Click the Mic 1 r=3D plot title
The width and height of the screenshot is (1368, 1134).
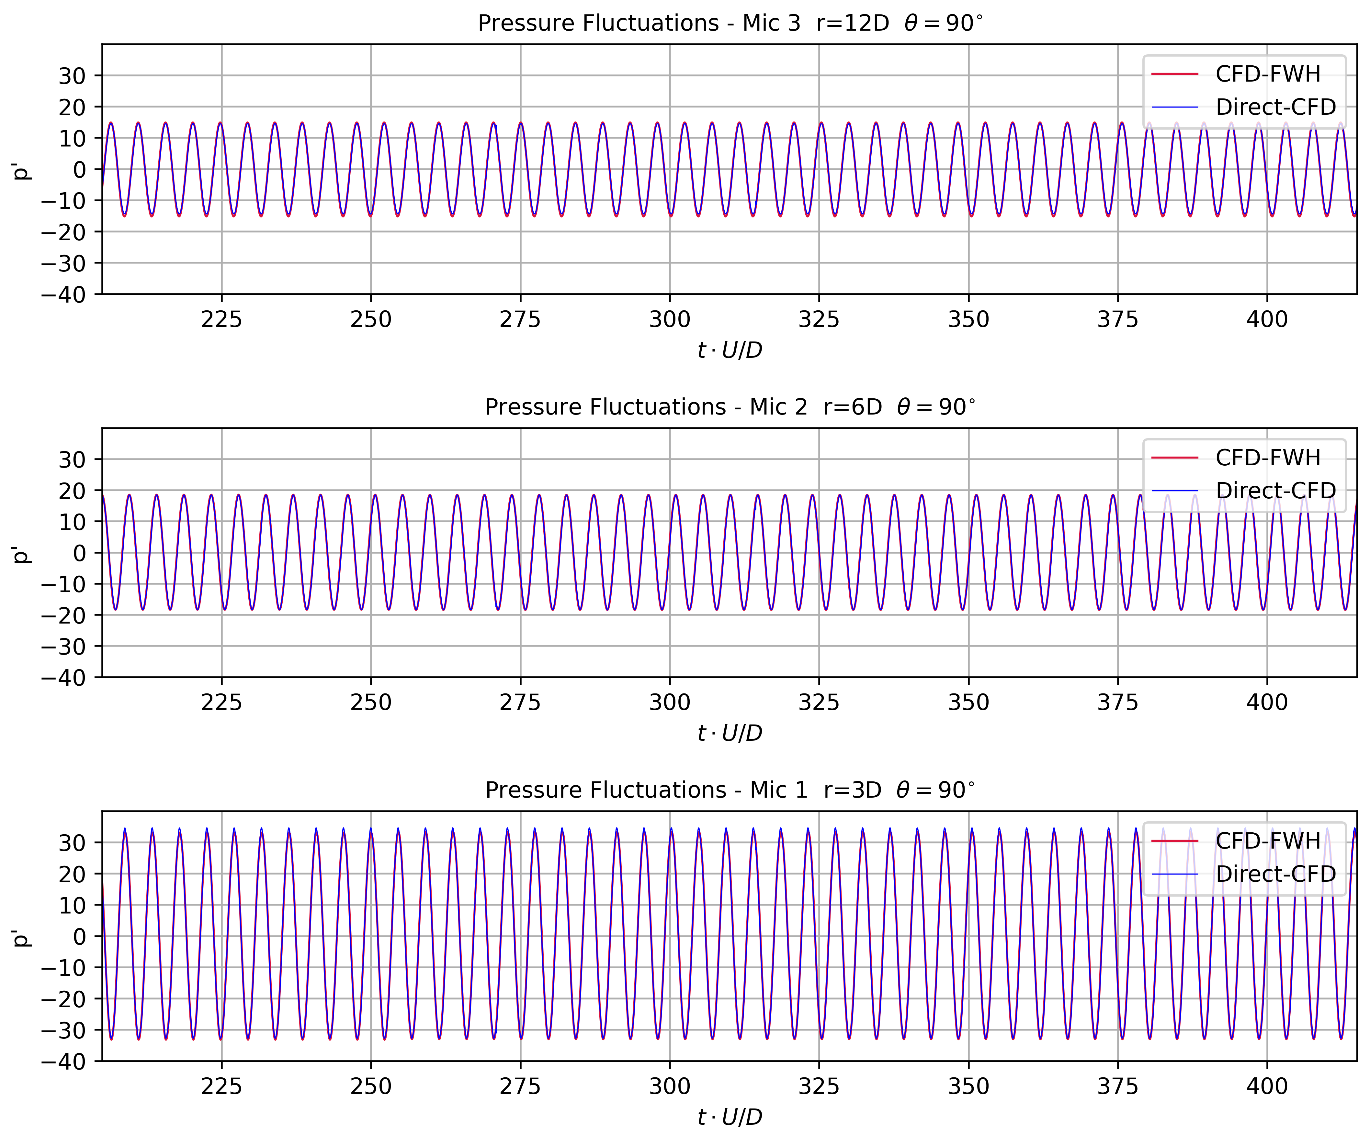[x=730, y=790]
